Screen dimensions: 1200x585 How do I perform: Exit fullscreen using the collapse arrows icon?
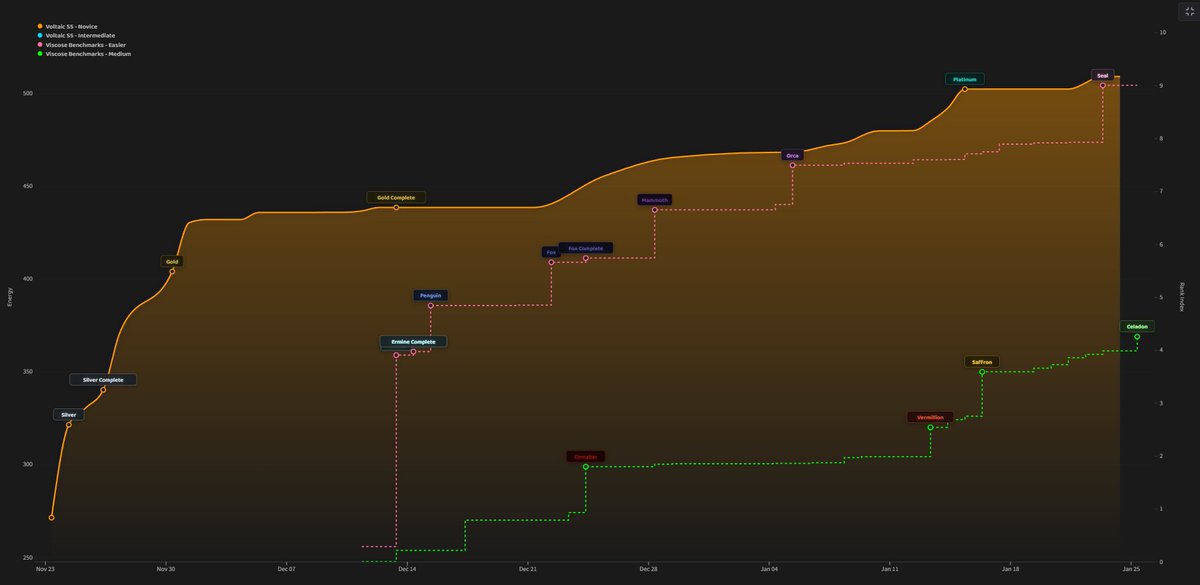click(x=1190, y=11)
